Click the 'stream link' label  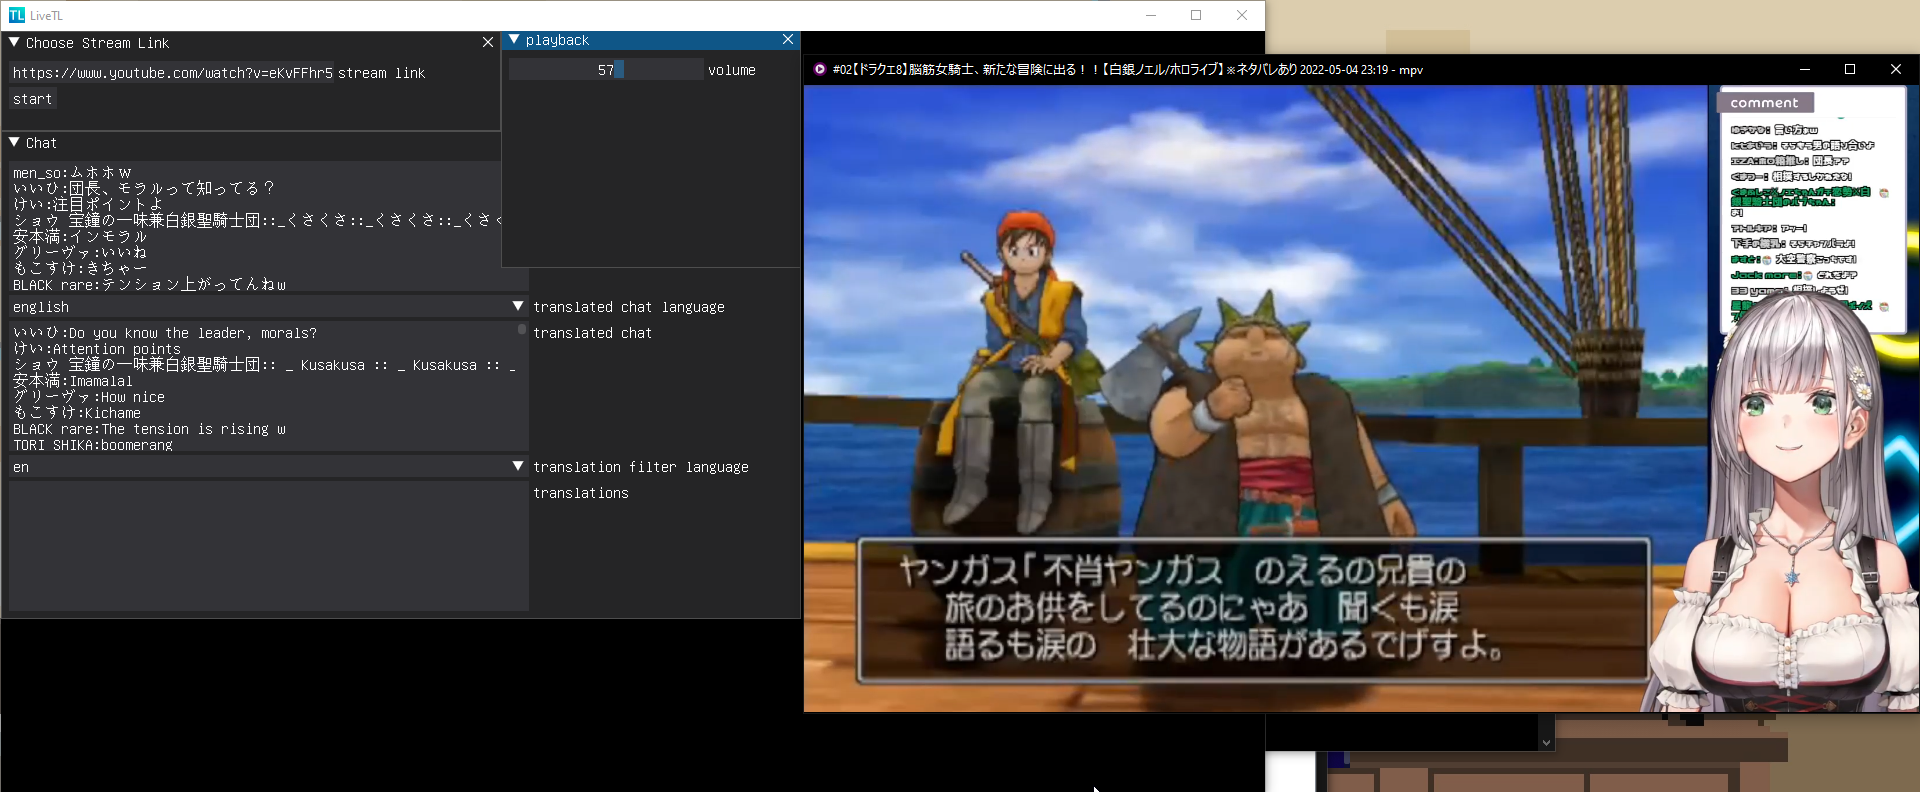coord(382,73)
